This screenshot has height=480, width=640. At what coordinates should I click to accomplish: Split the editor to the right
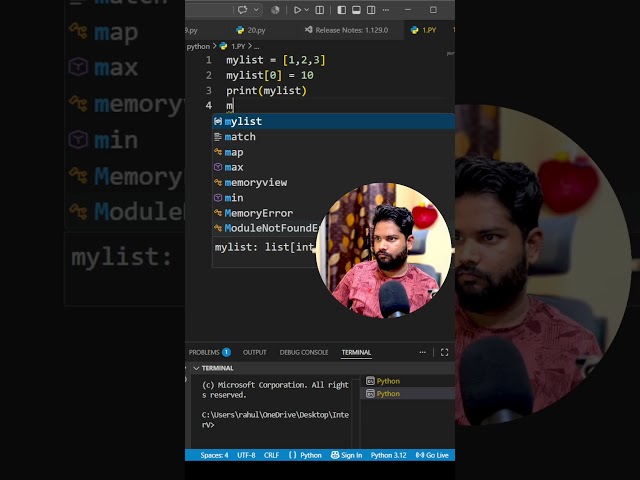320,10
